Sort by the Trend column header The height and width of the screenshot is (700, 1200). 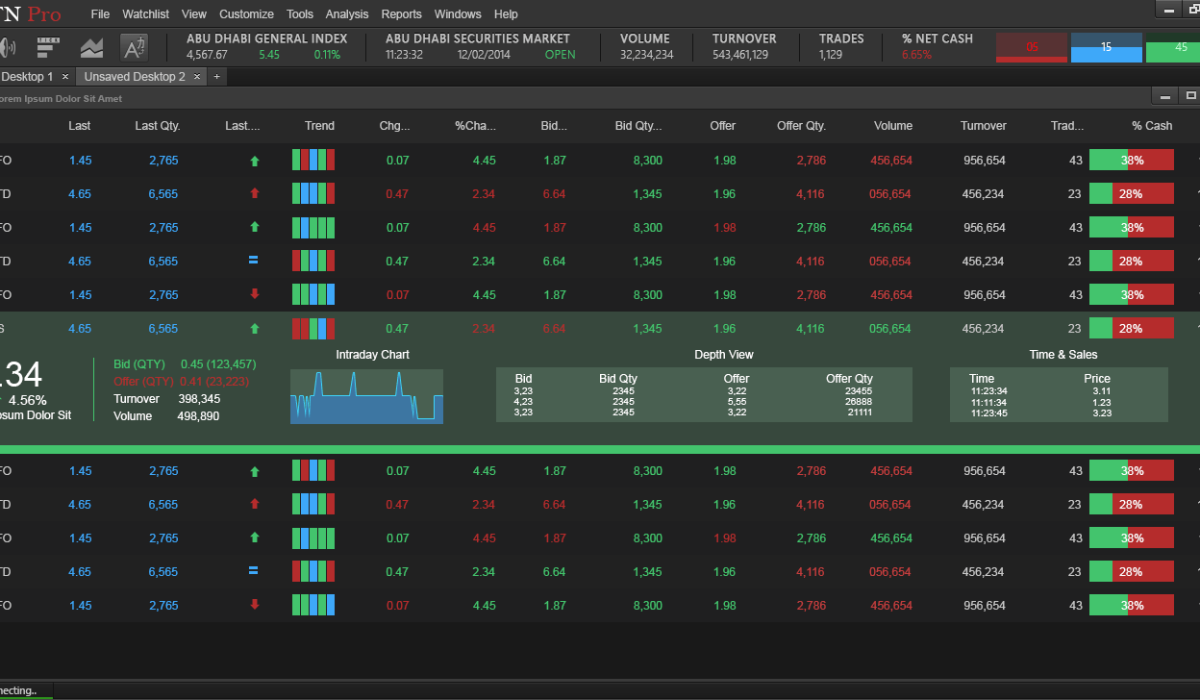point(319,126)
